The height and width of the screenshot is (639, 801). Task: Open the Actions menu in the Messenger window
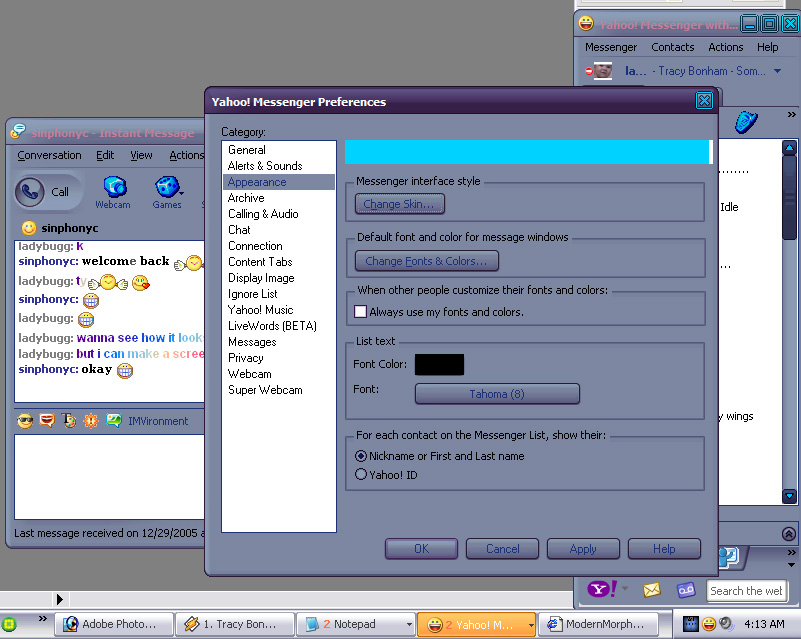click(x=725, y=48)
